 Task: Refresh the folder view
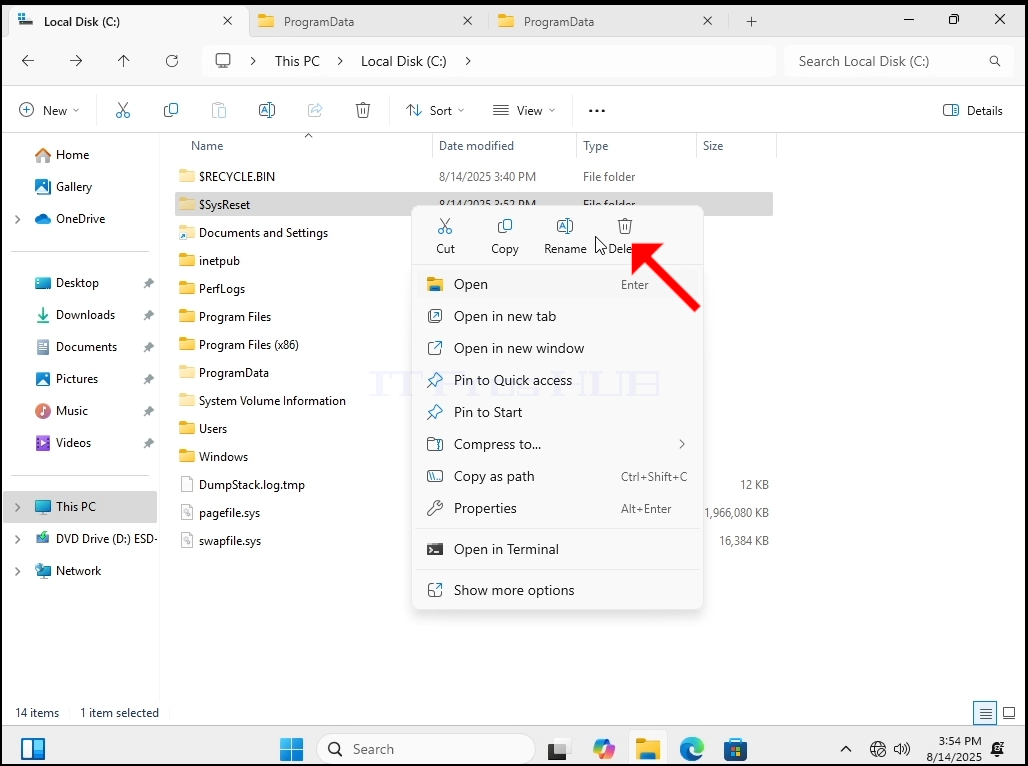click(x=172, y=61)
